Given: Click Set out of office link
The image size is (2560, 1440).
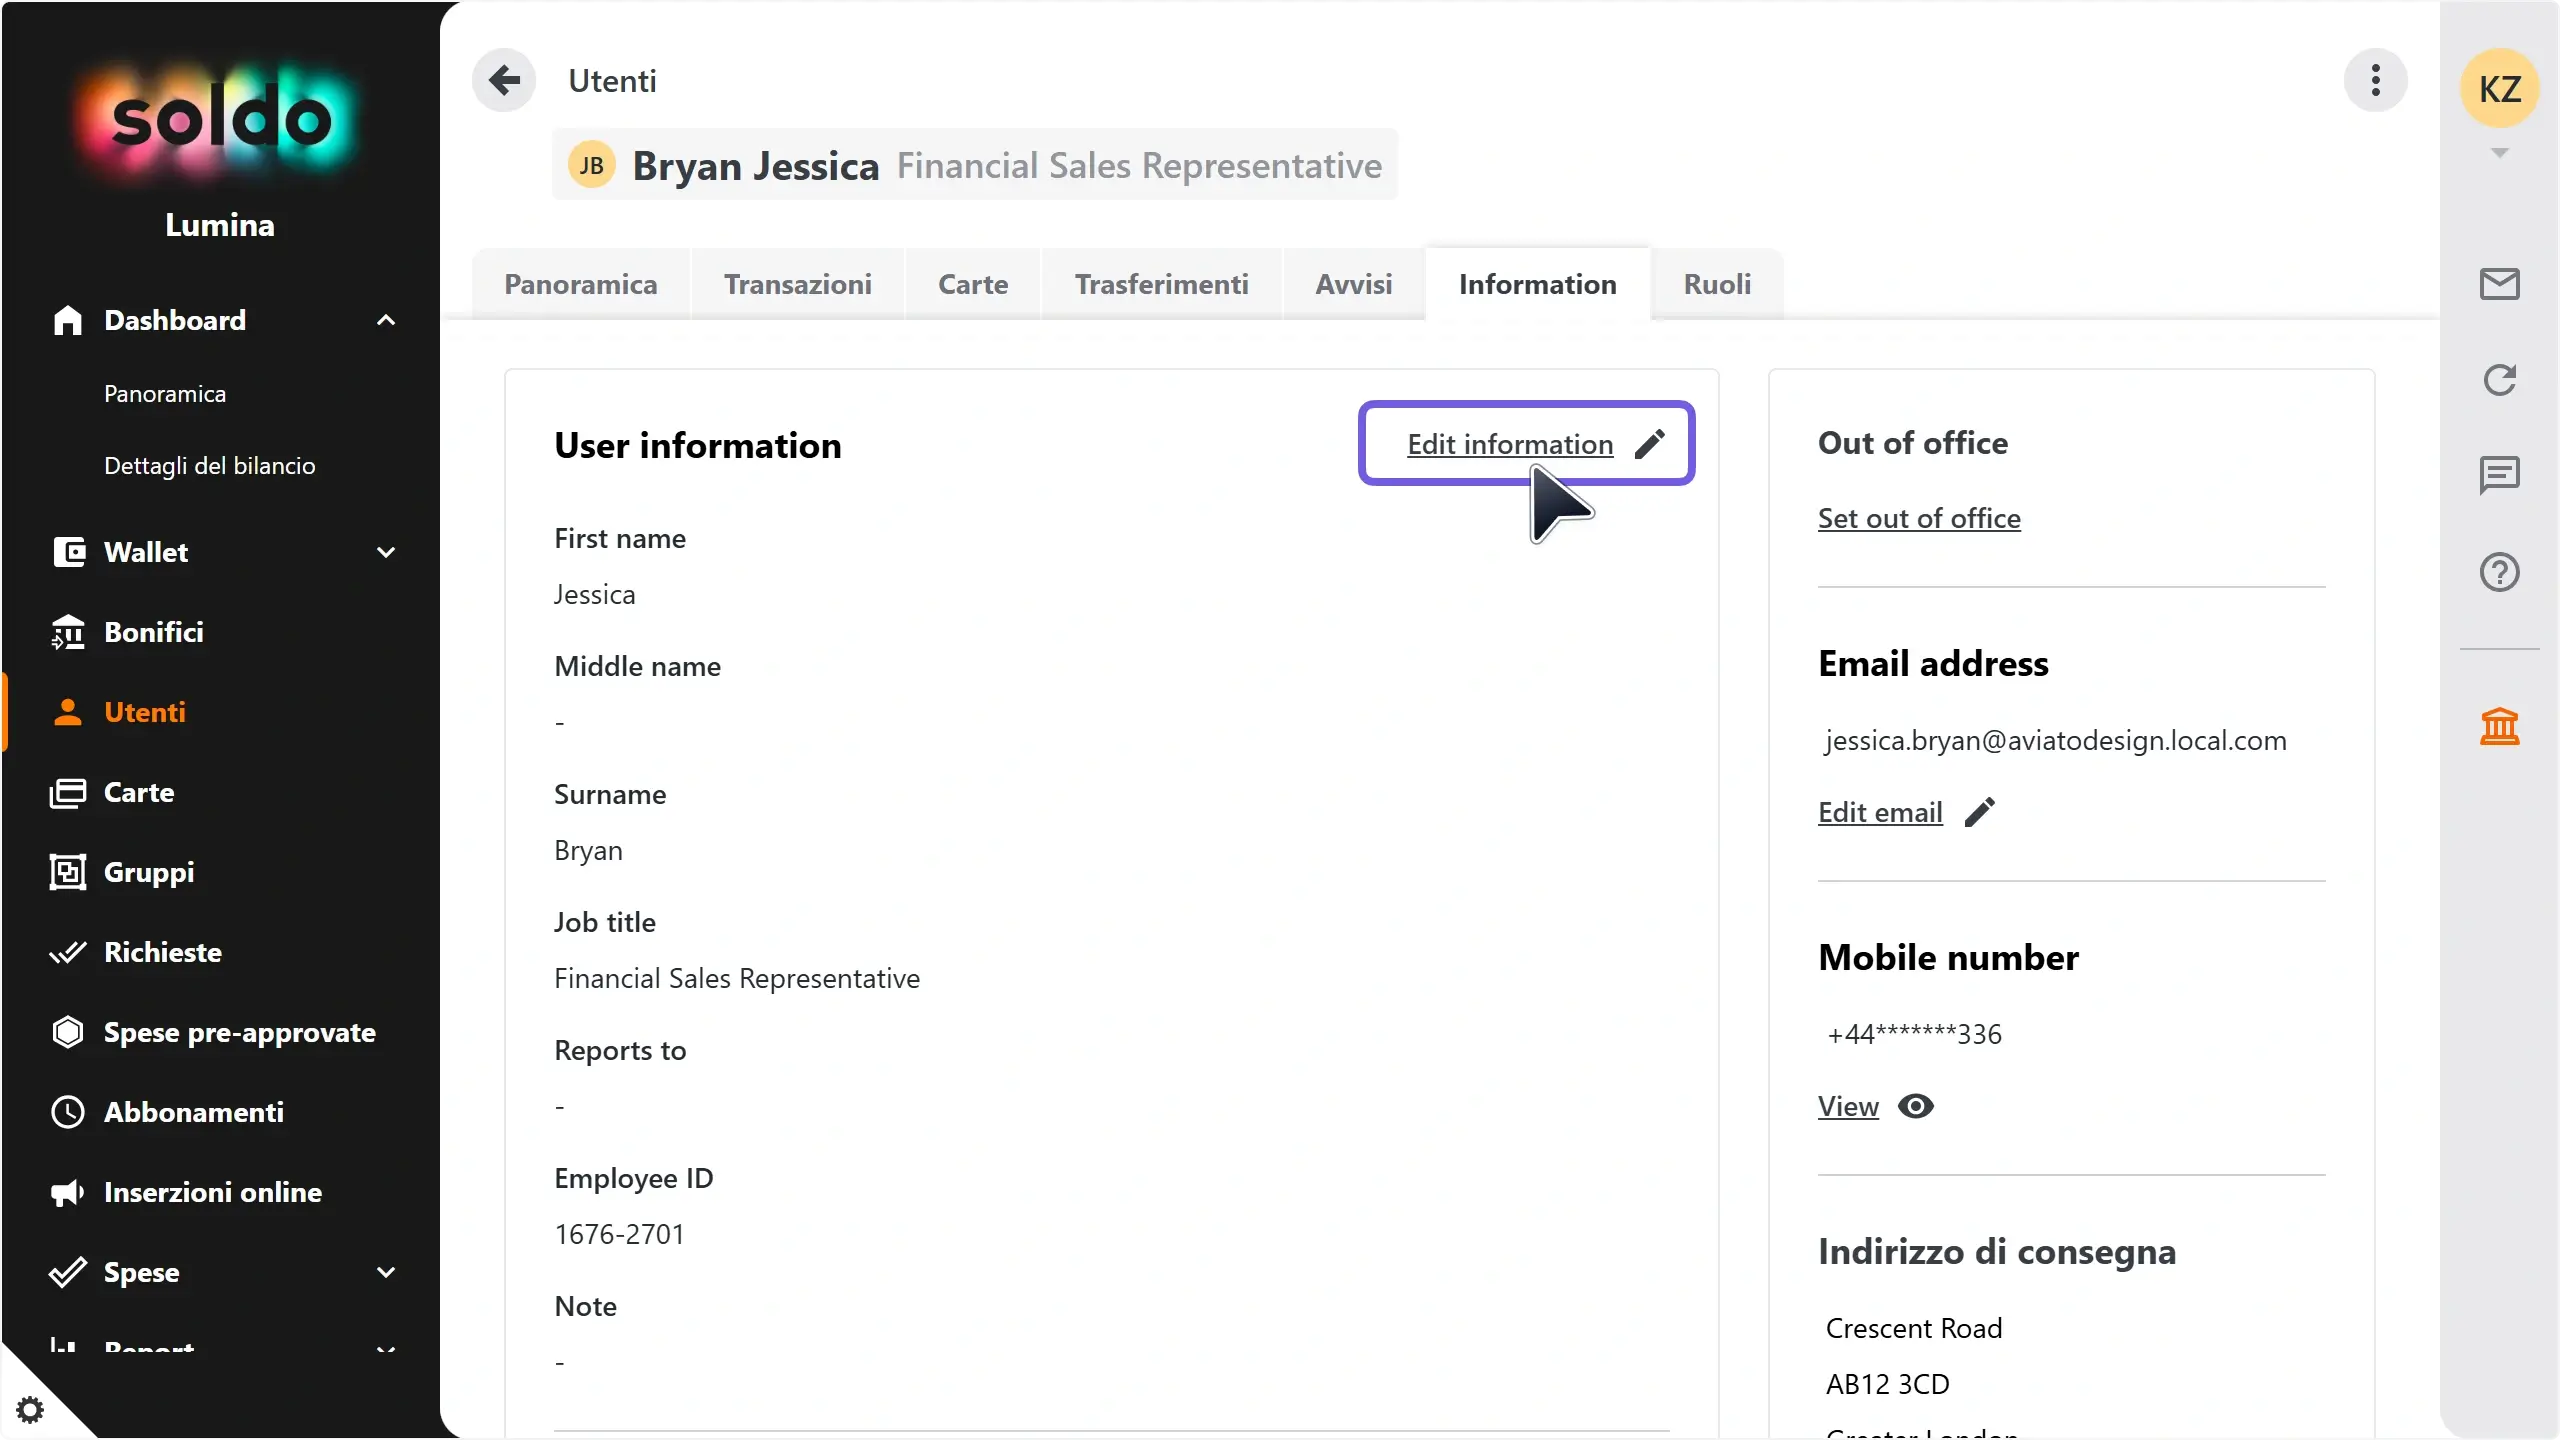Looking at the screenshot, I should [x=1918, y=518].
